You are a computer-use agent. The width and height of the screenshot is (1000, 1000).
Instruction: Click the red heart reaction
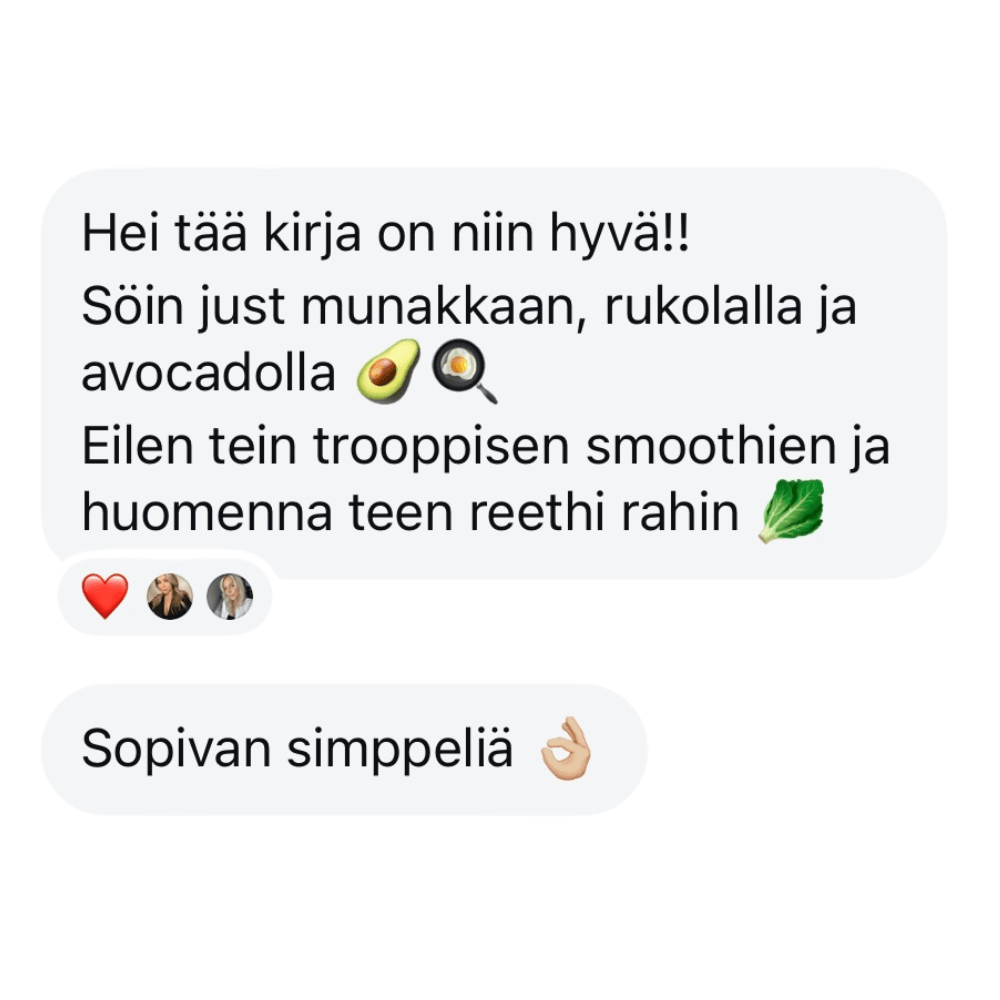(105, 596)
